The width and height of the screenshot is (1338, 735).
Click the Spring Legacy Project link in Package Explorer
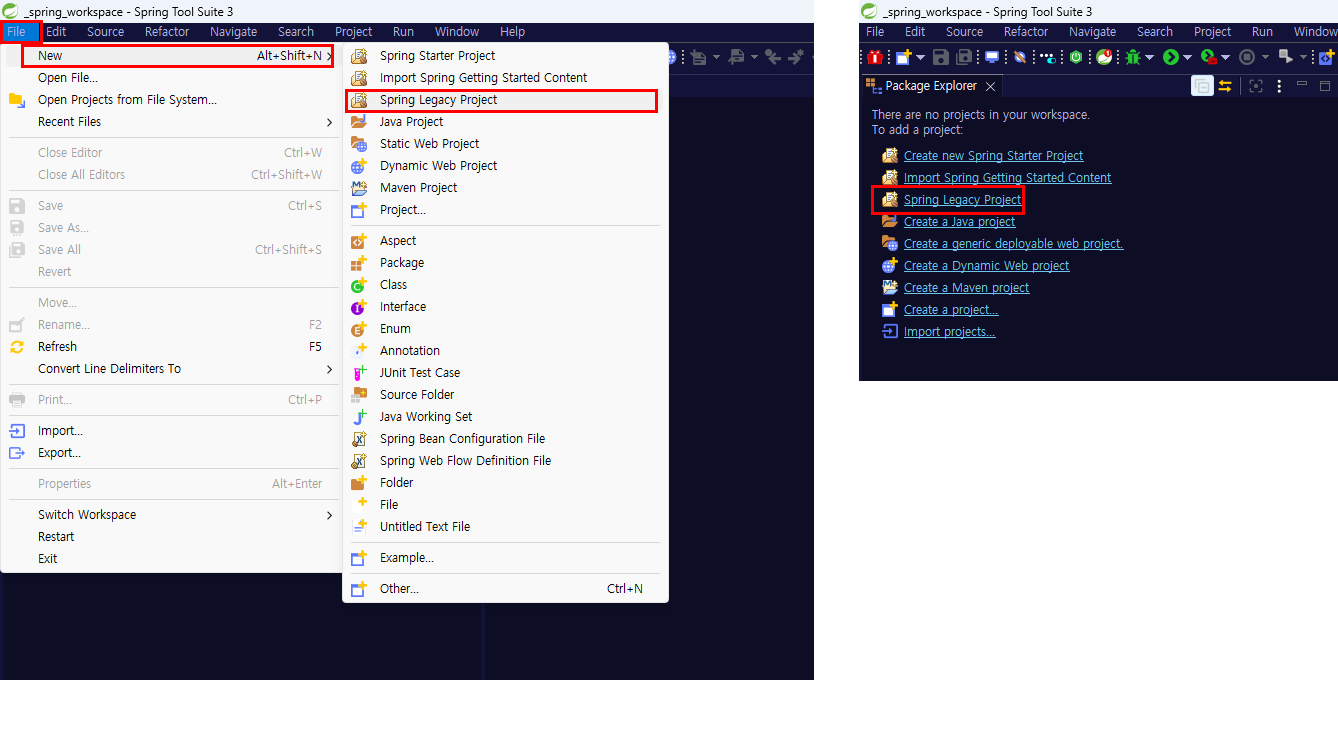[x=962, y=200]
